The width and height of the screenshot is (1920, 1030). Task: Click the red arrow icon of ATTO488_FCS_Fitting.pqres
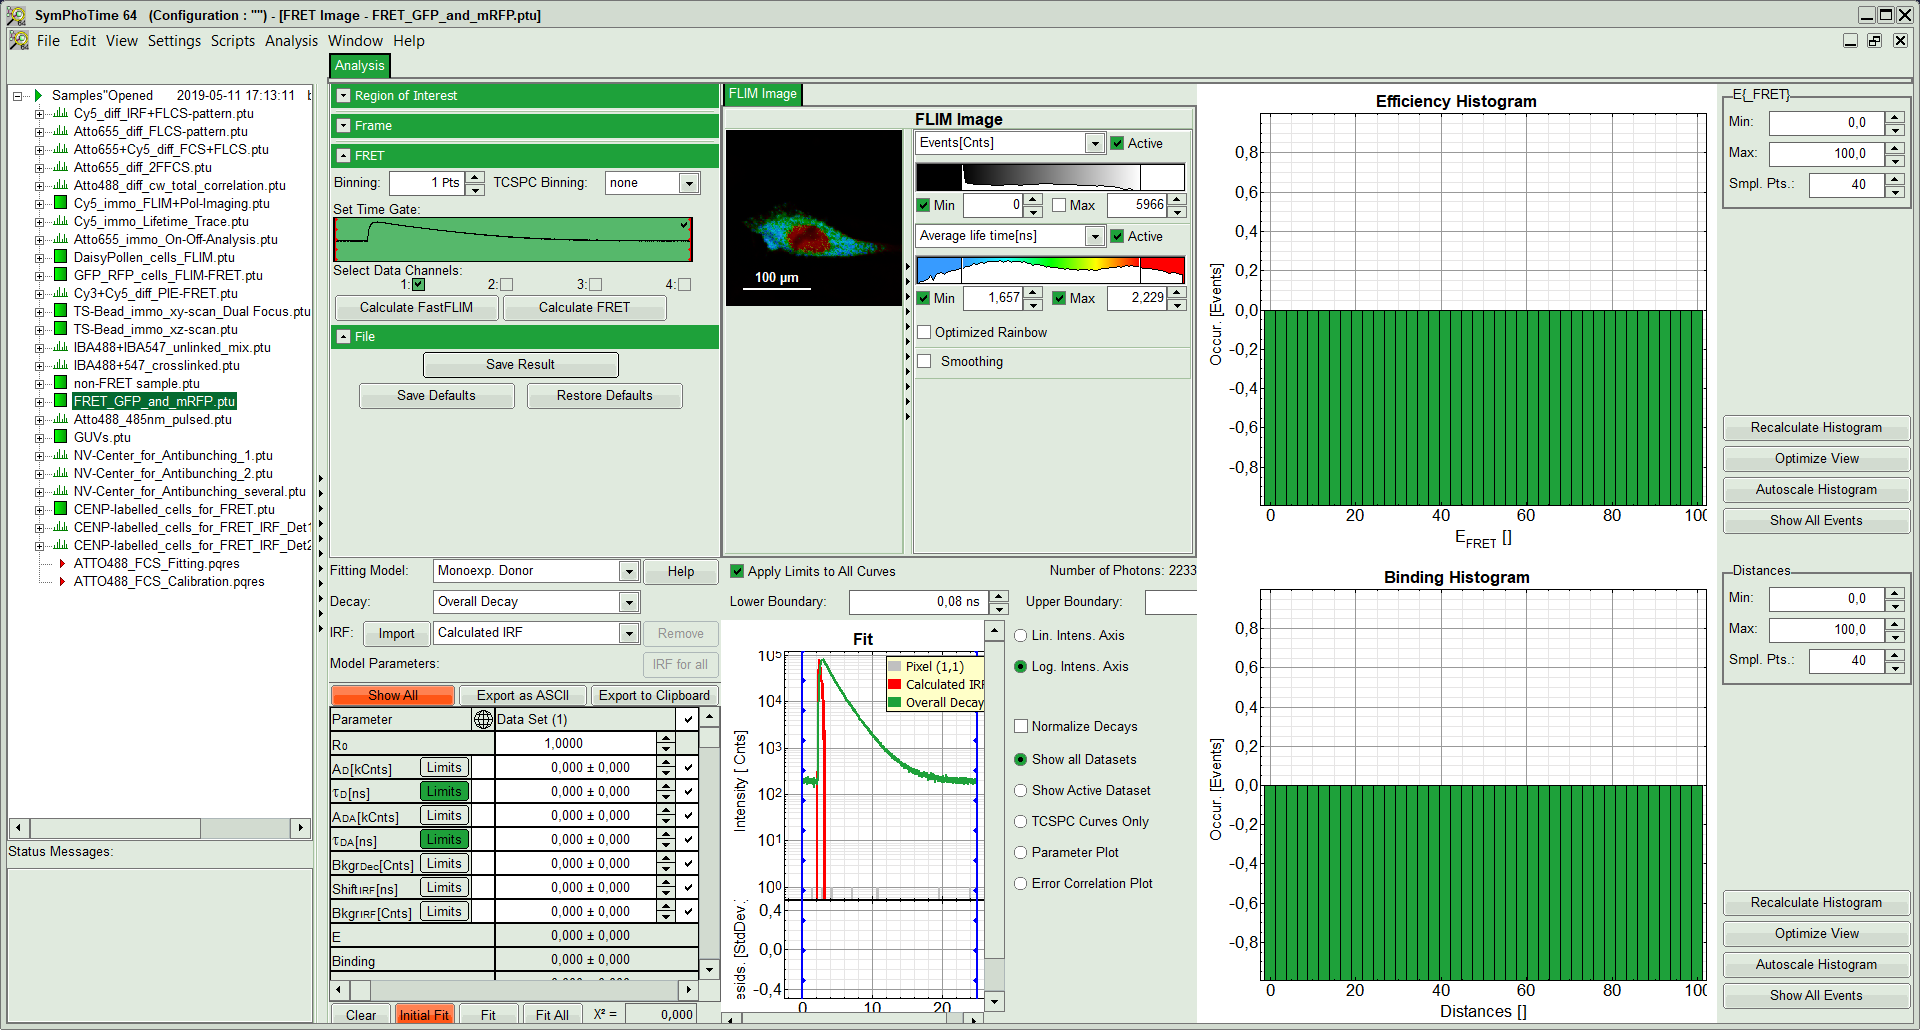[x=62, y=563]
